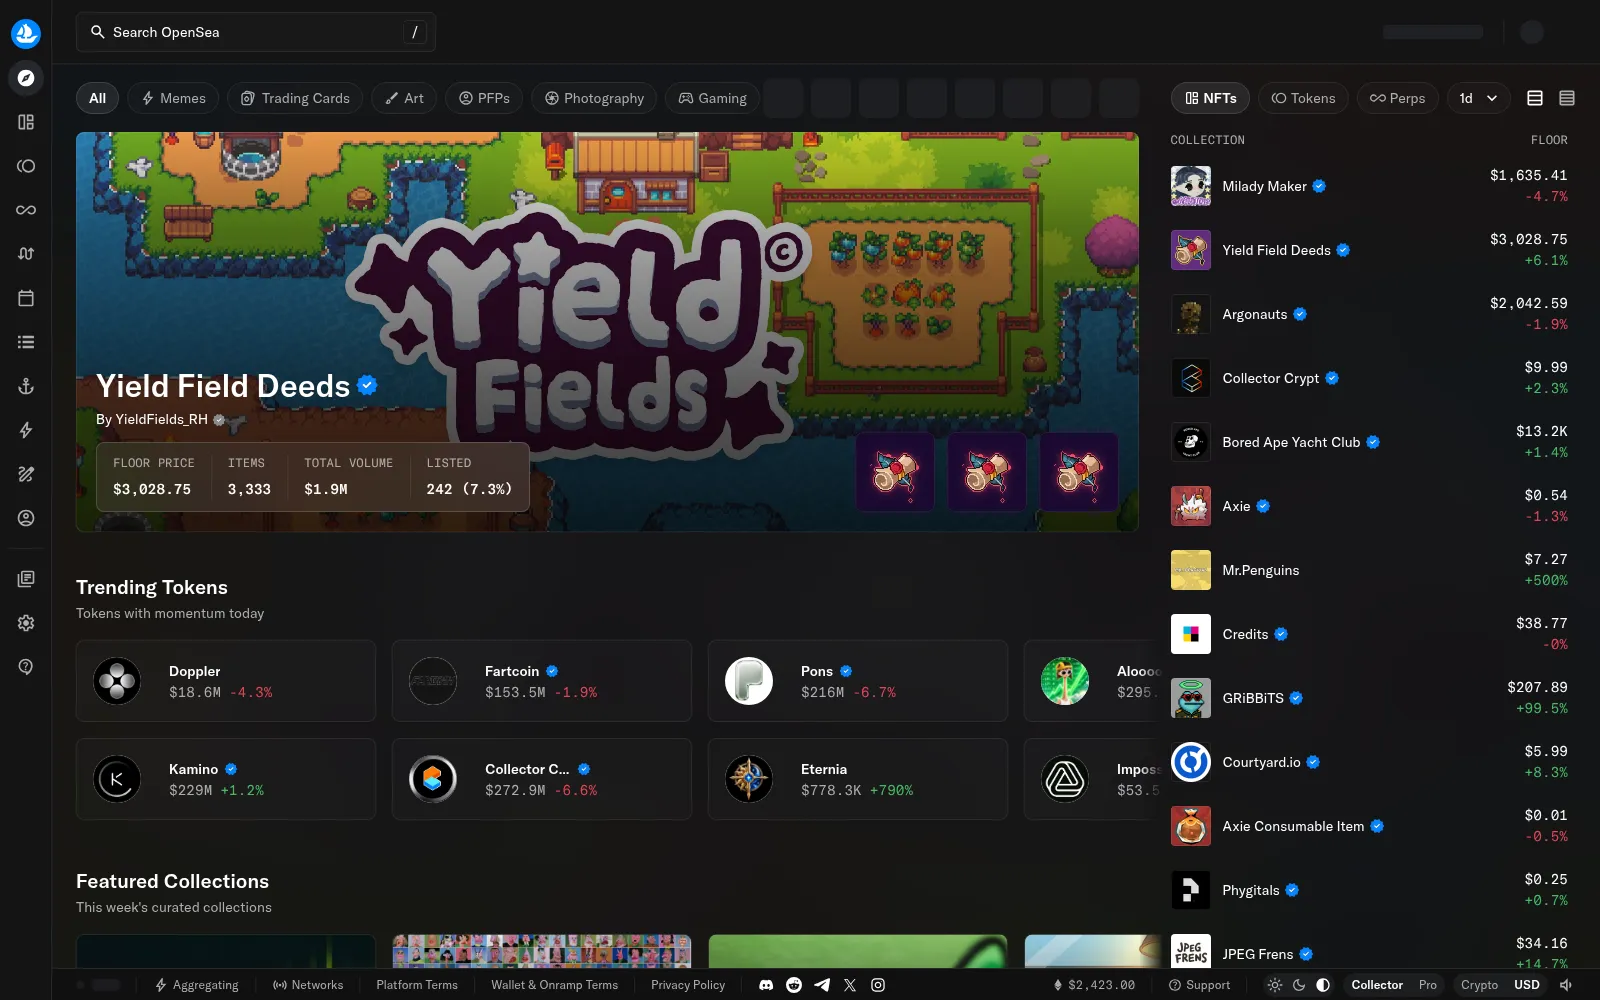The width and height of the screenshot is (1600, 1000).
Task: Switch currency display to Crypto
Action: pos(1479,985)
